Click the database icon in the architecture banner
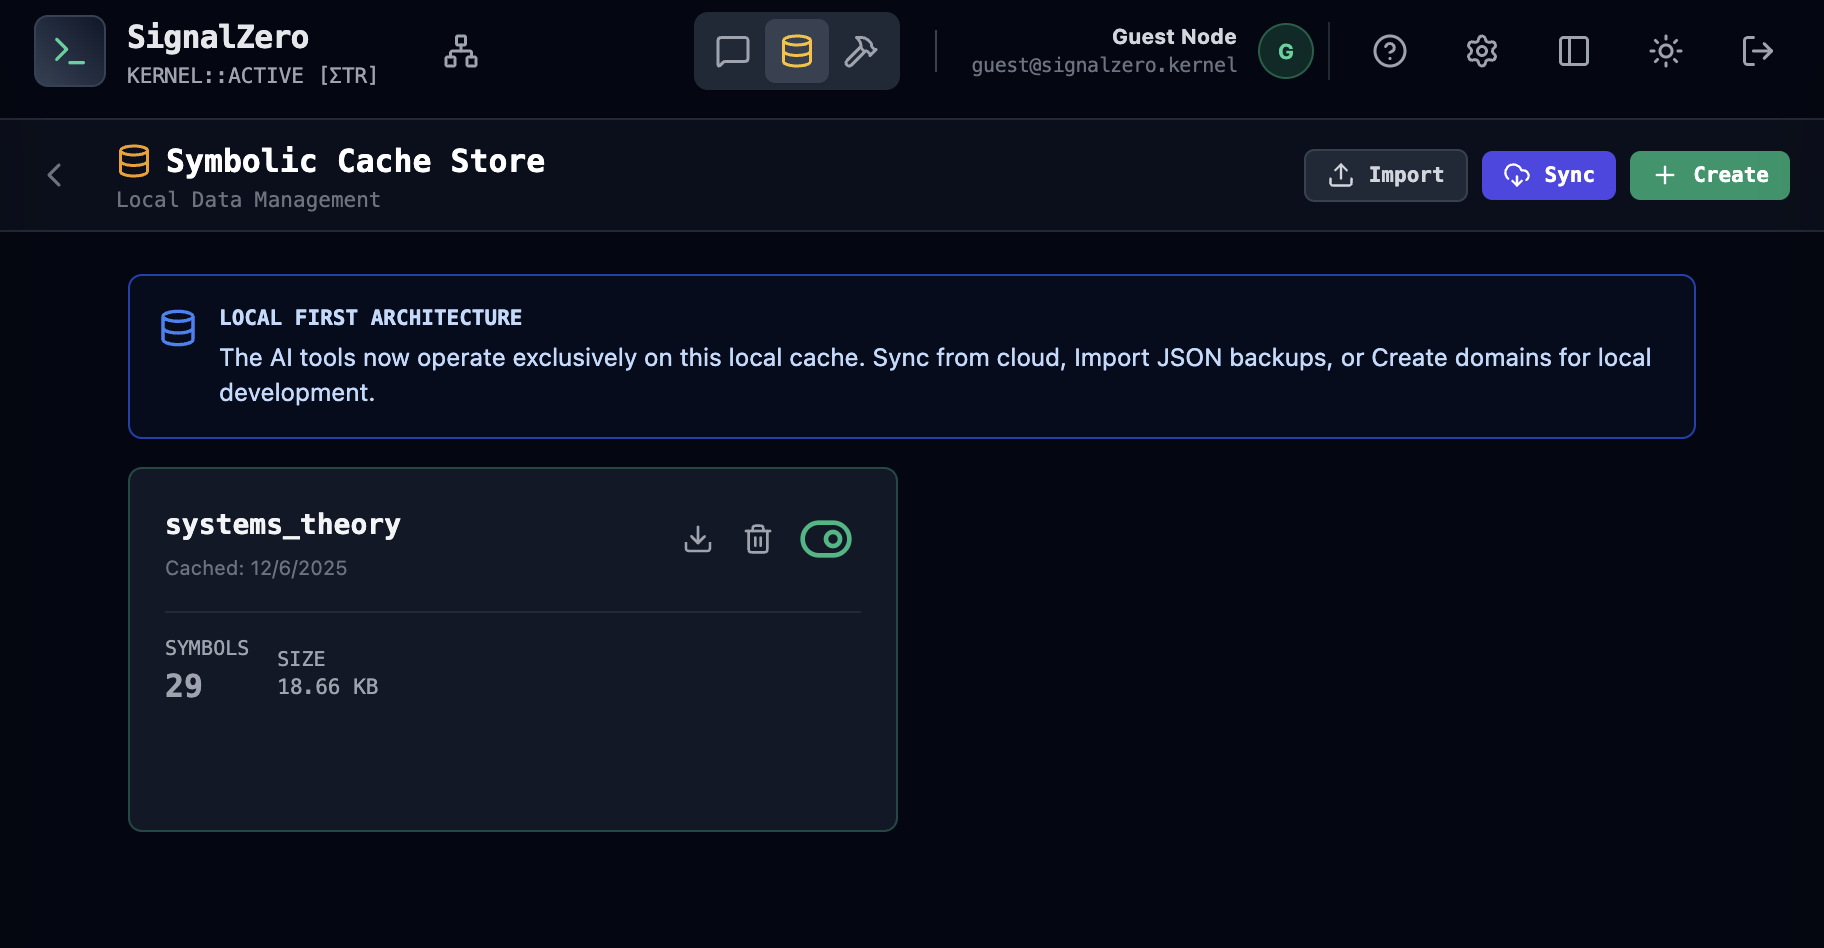The height and width of the screenshot is (948, 1824). click(178, 327)
